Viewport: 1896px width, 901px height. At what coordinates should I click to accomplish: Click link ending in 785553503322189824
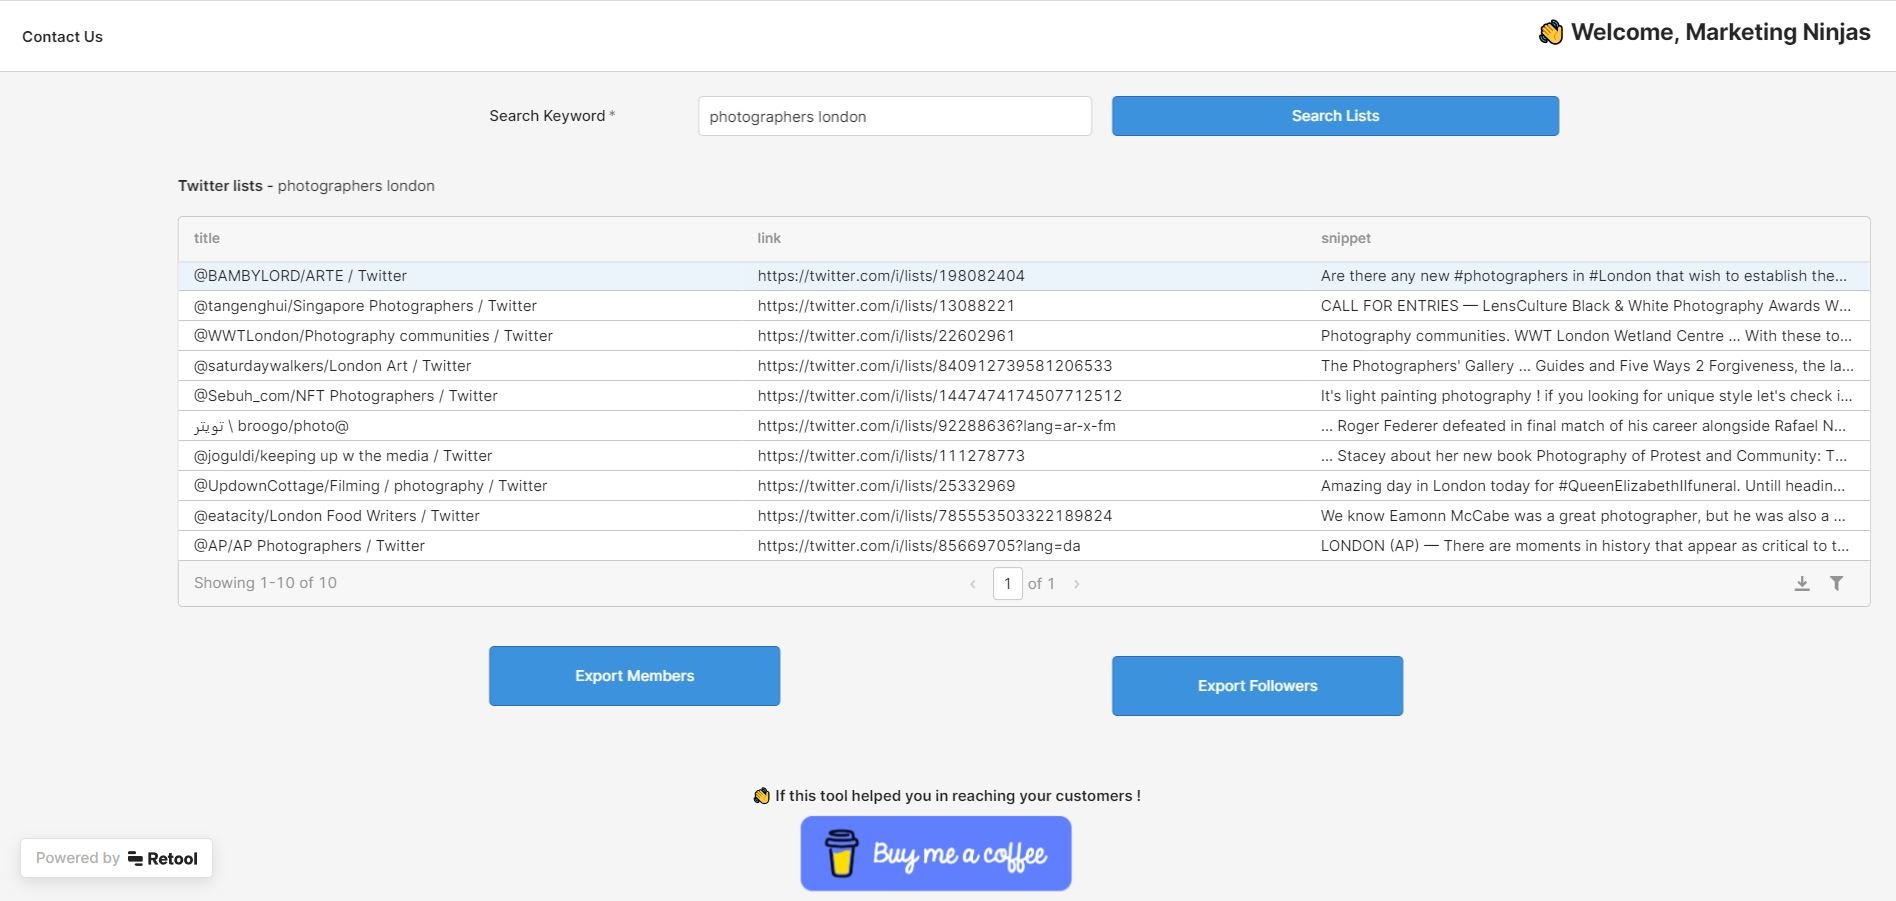tap(935, 516)
